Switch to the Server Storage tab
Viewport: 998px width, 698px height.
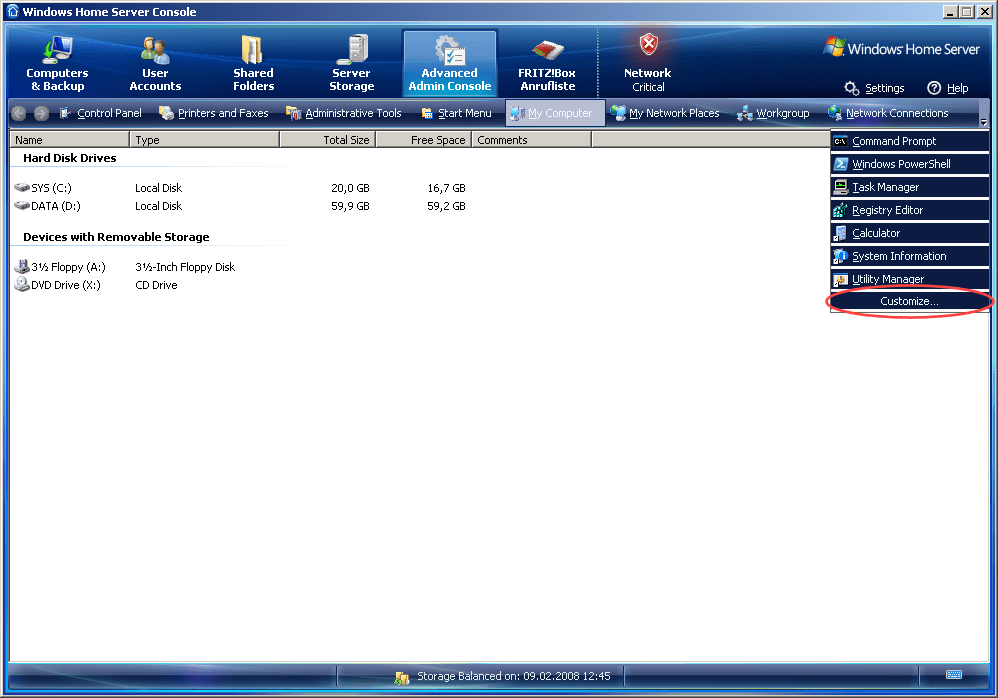351,64
